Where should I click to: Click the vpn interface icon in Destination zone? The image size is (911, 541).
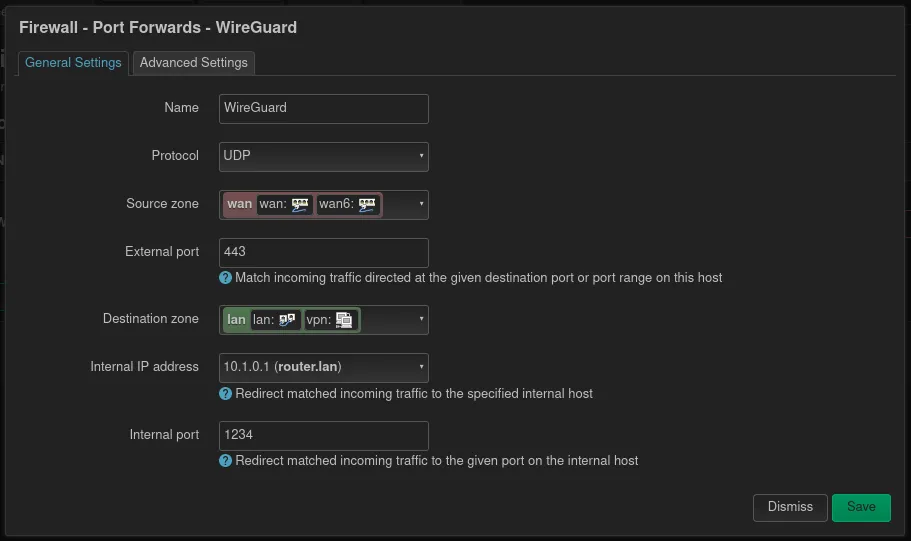[344, 320]
